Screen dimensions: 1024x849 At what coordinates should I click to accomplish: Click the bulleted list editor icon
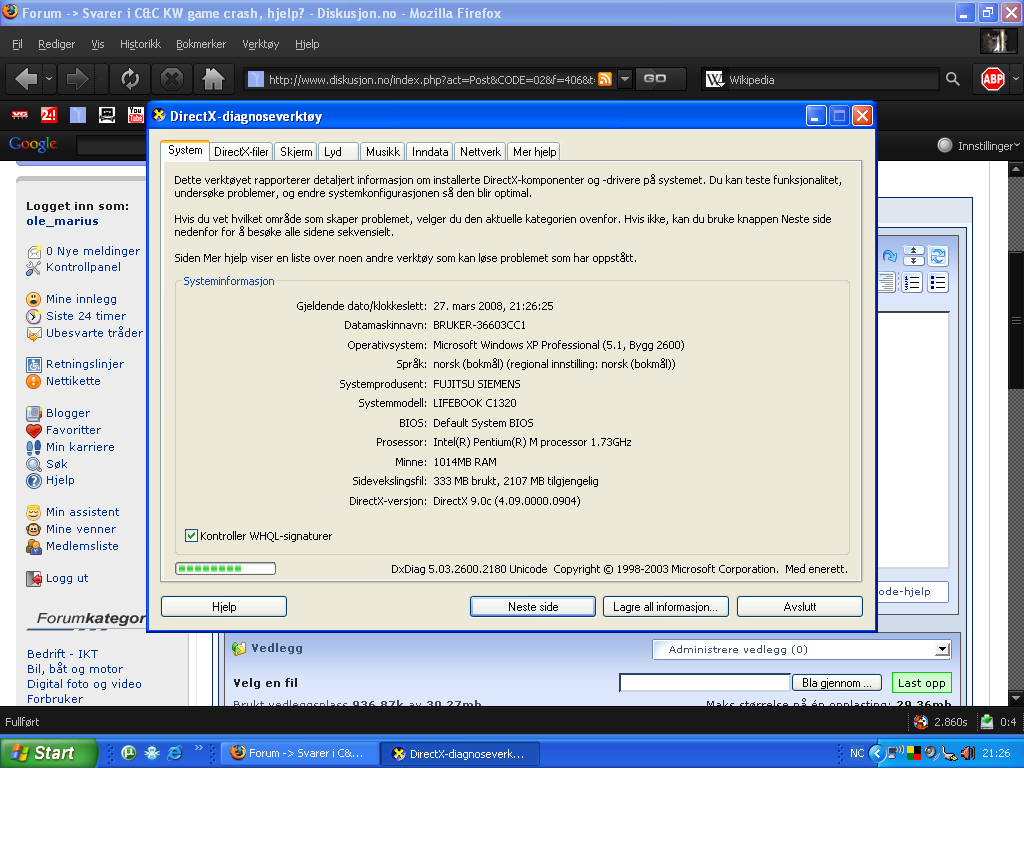938,282
